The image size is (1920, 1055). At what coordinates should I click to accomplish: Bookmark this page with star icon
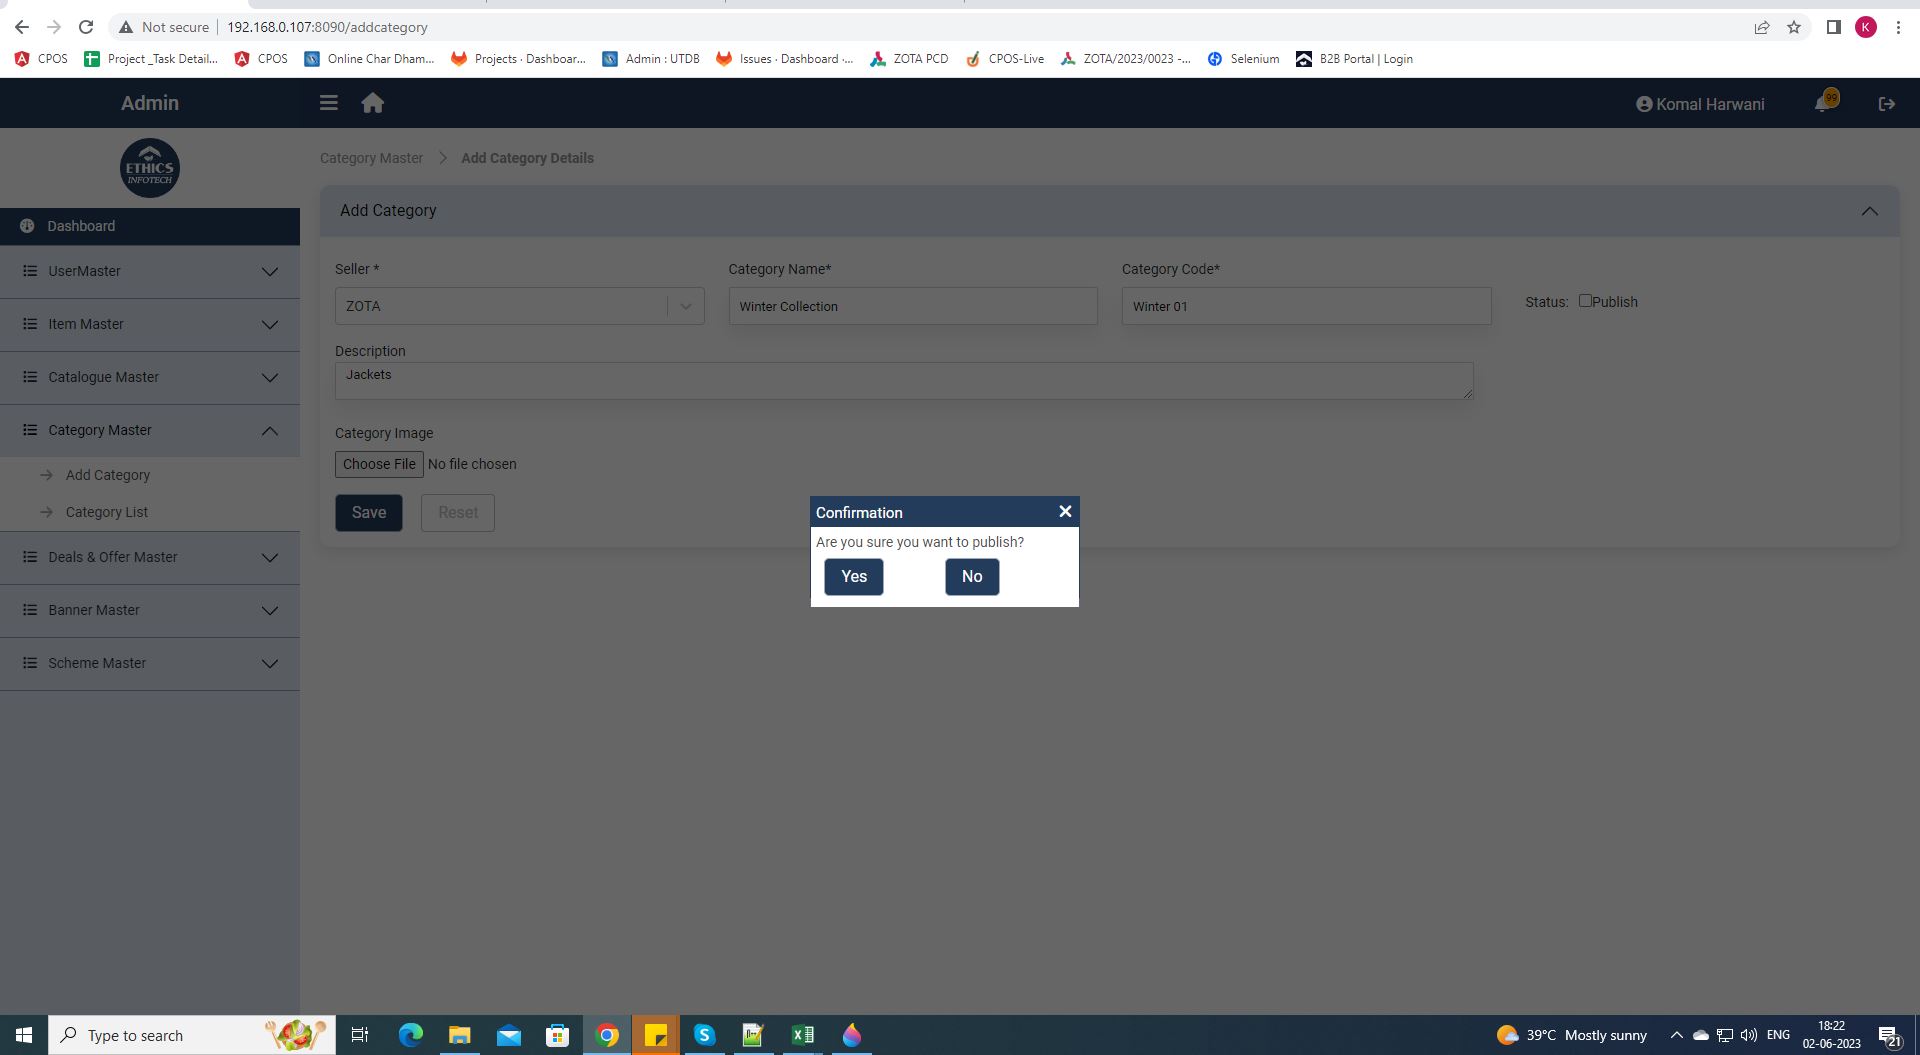(1794, 27)
